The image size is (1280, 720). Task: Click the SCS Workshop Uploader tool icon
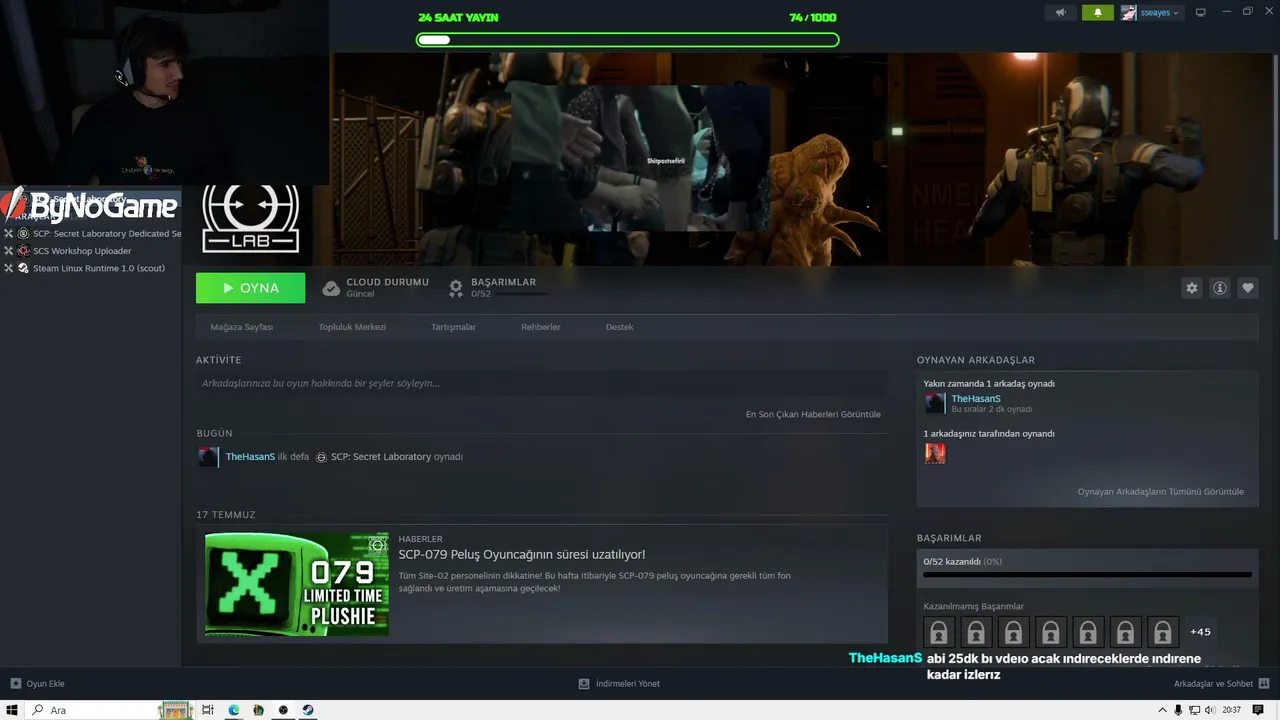(24, 251)
